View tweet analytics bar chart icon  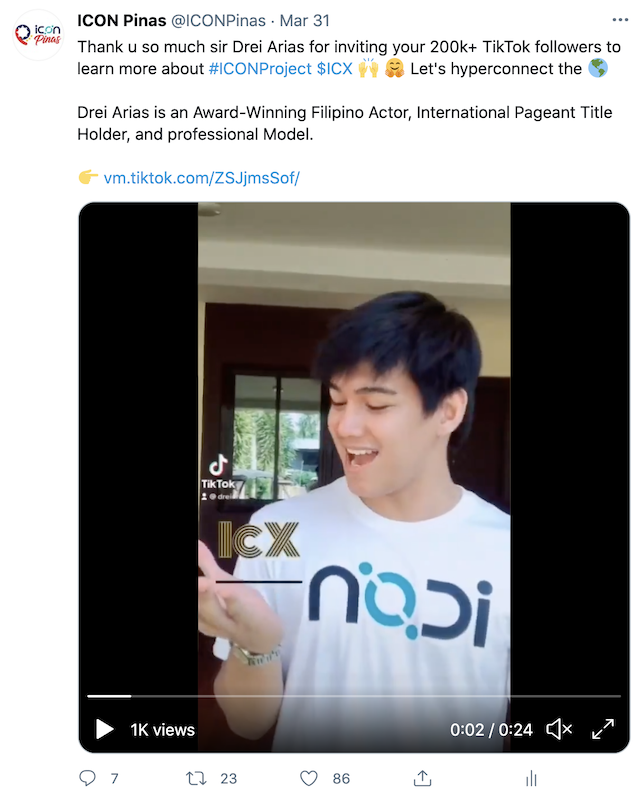click(x=531, y=779)
